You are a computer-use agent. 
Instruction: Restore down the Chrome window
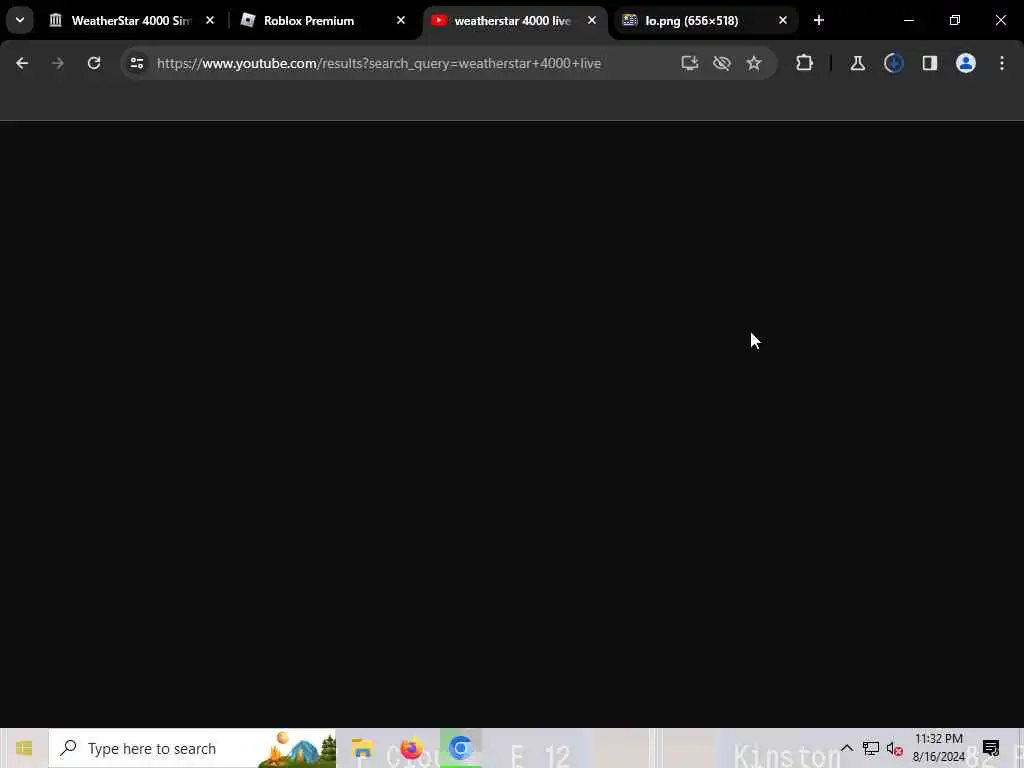click(955, 20)
